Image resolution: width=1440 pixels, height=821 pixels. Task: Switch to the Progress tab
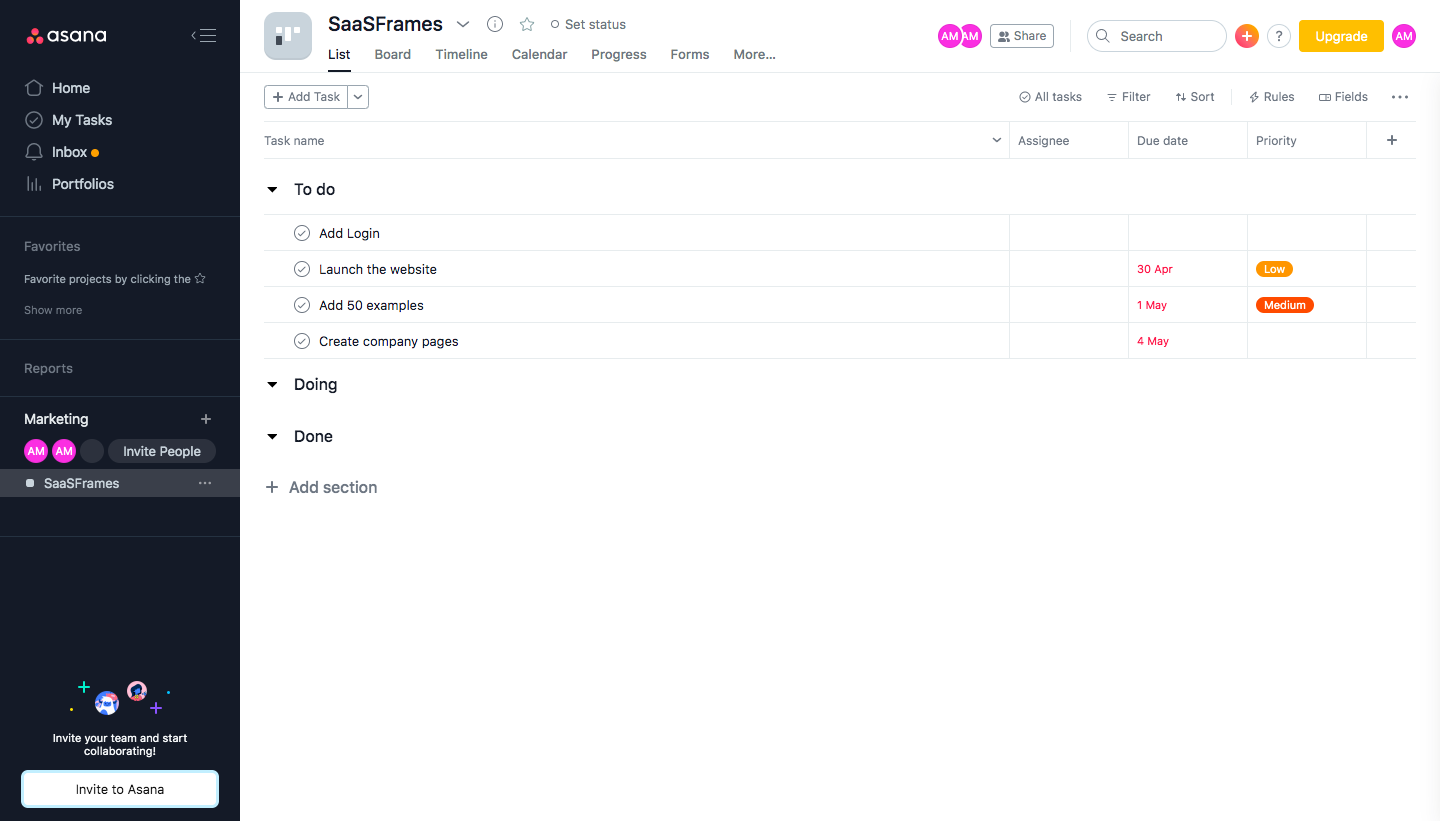619,54
